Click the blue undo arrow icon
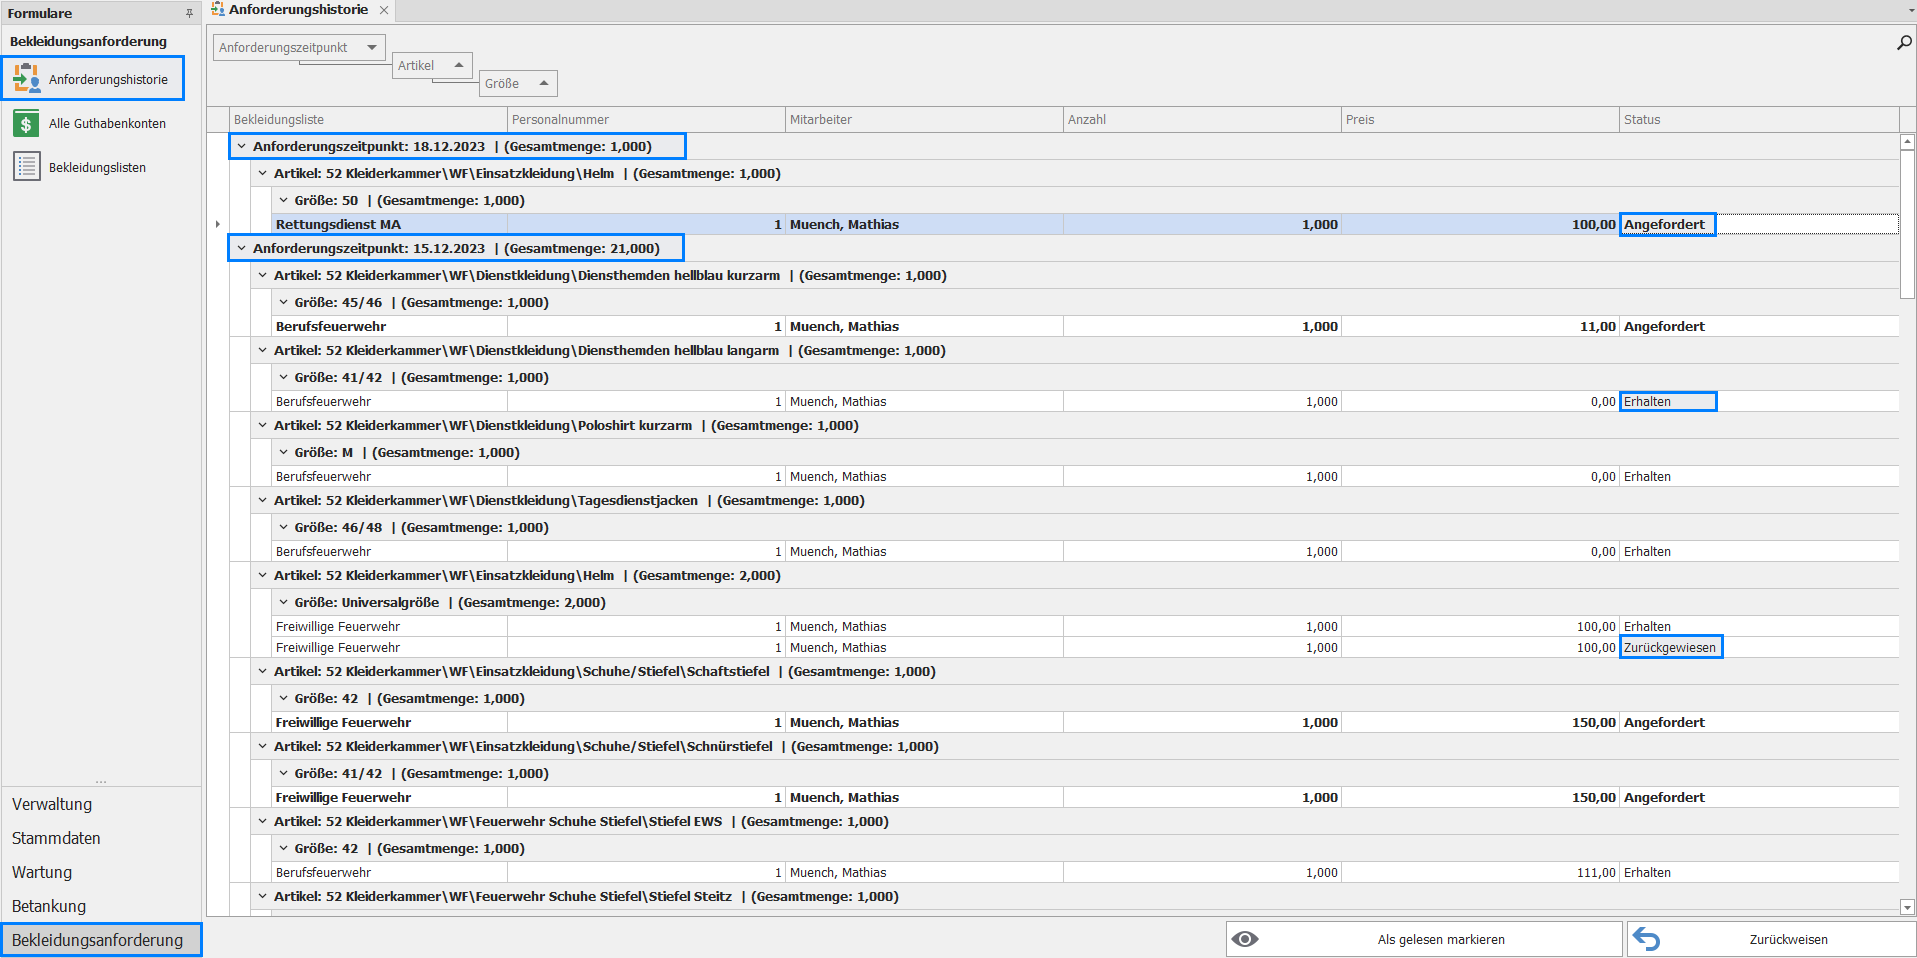Screen dimensions: 1917x958 tap(1646, 939)
